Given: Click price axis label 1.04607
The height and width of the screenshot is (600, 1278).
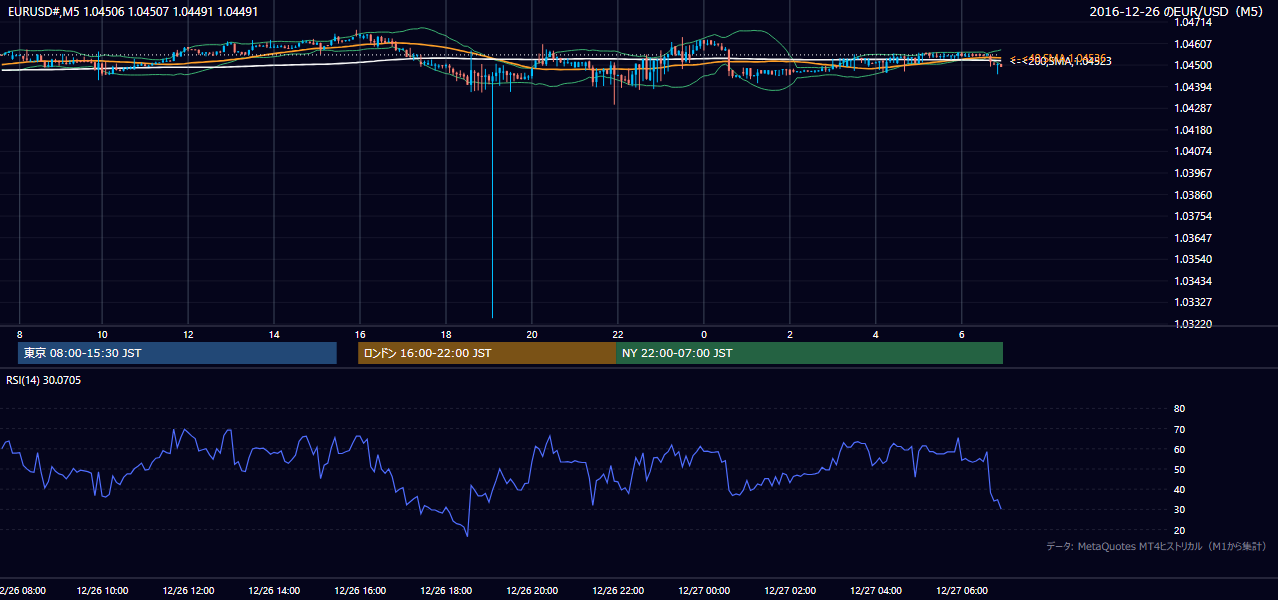Looking at the screenshot, I should click(x=1192, y=44).
